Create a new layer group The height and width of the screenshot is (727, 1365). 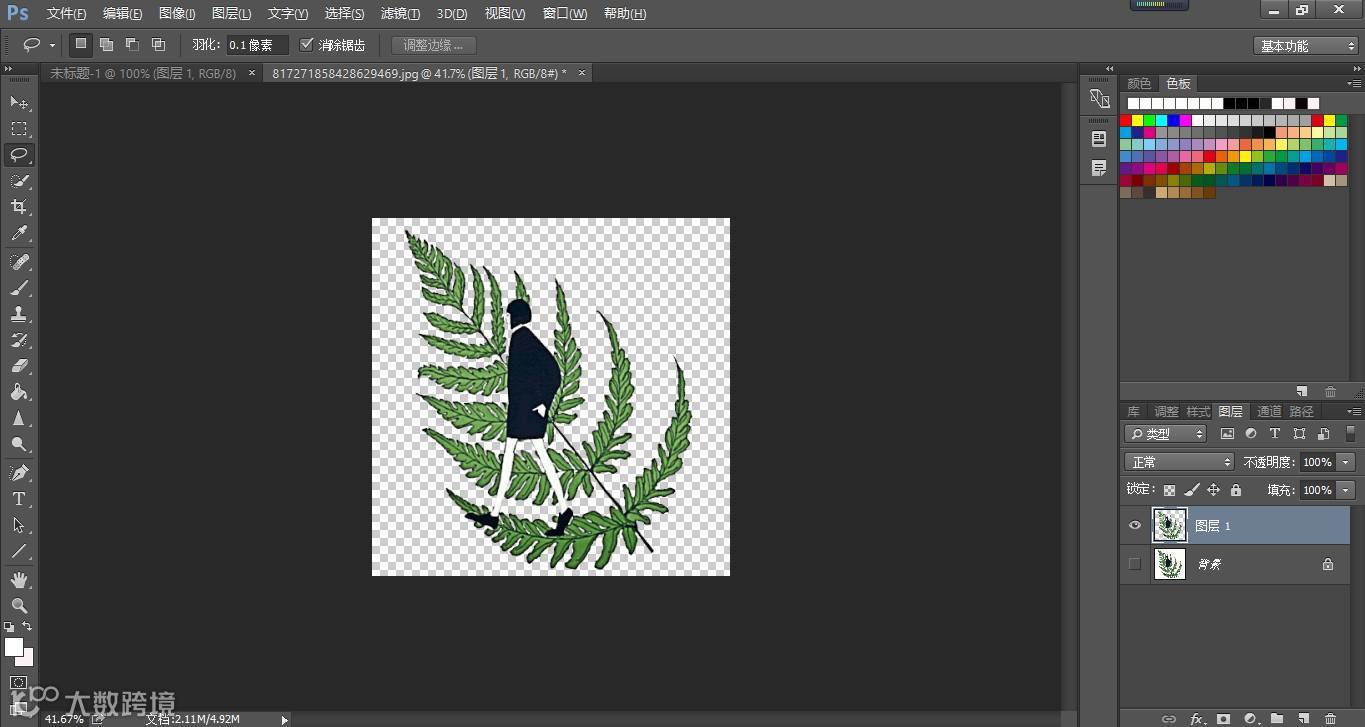tap(1277, 718)
